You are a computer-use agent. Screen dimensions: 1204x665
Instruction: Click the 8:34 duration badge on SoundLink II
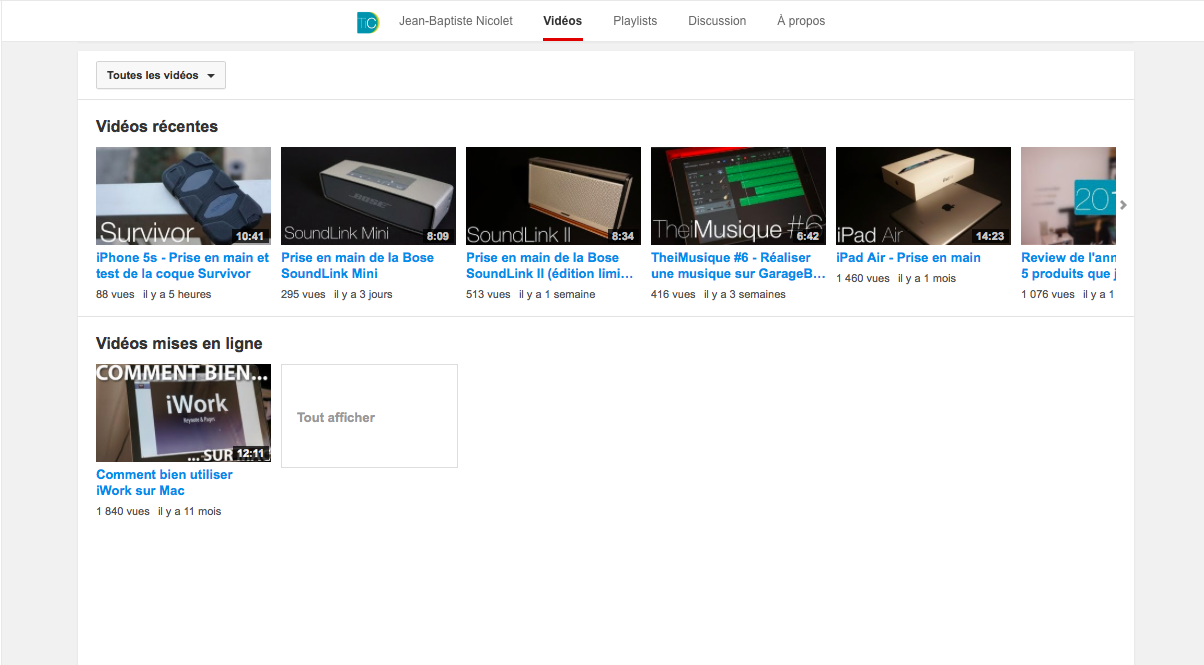point(623,237)
